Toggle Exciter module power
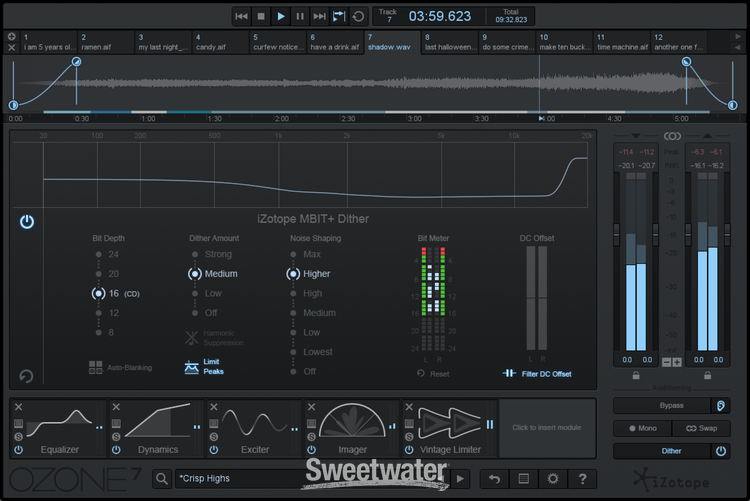Screen dimensions: 750x501 pos(214,450)
